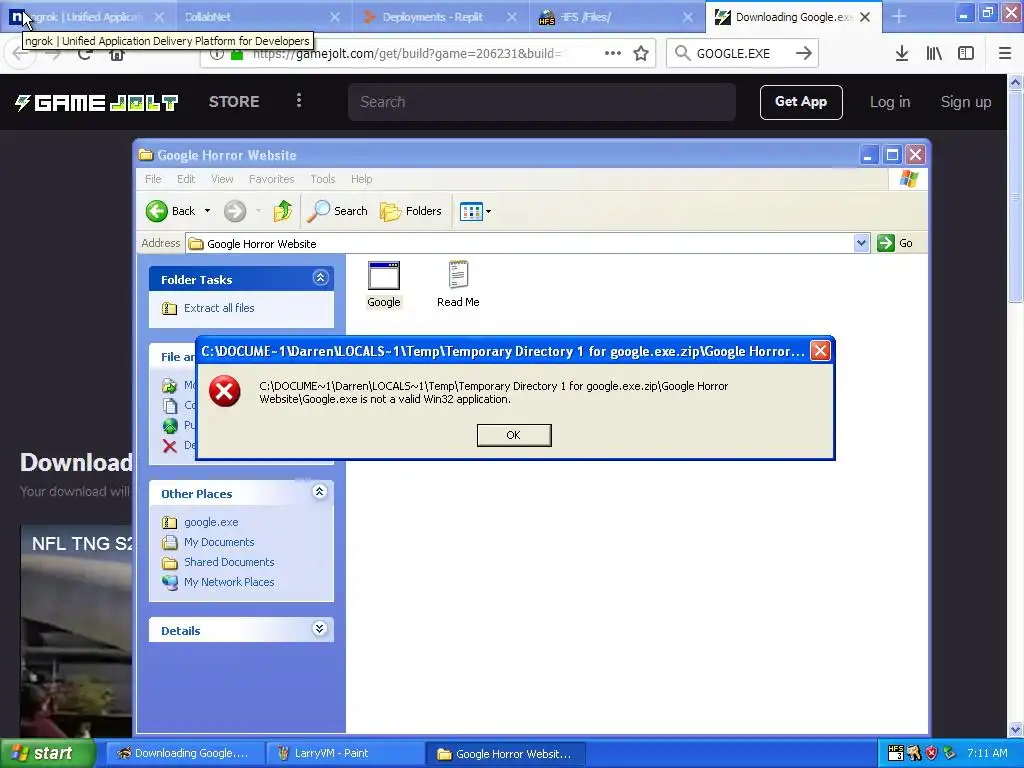
Task: Toggle the browser sidebar icon
Action: [x=966, y=54]
